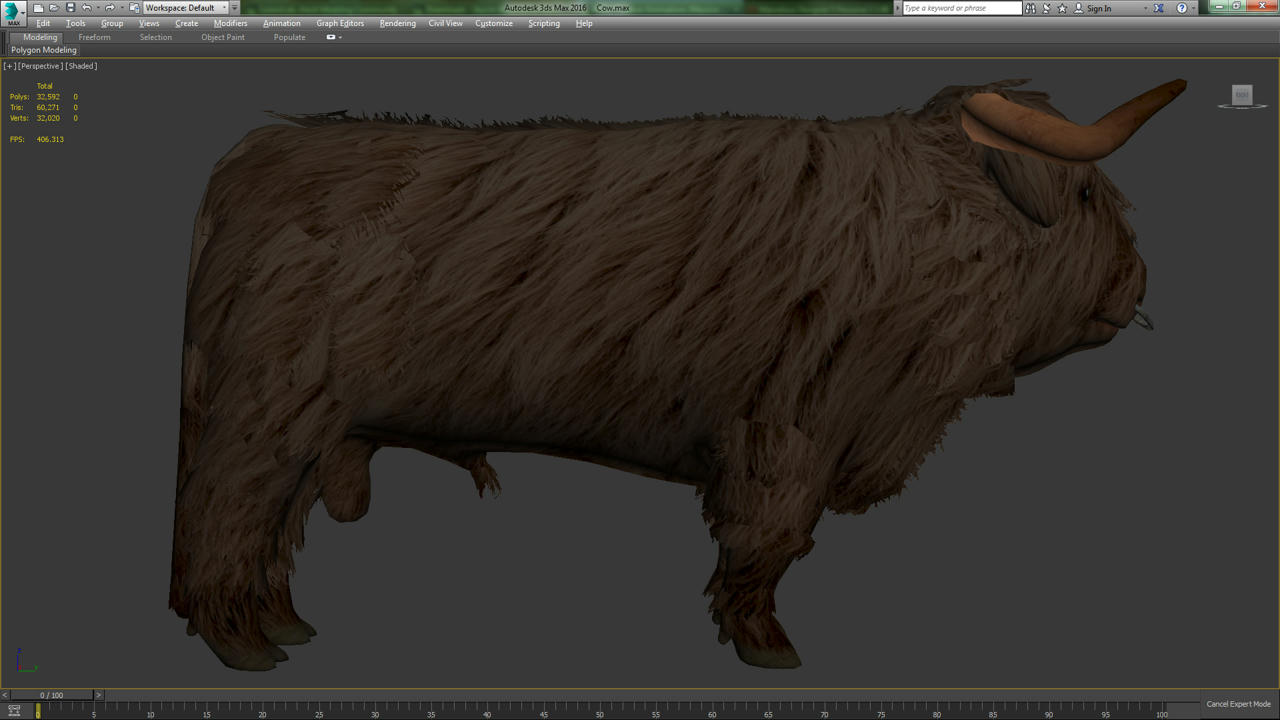Click frame 100 on the timeline
The height and width of the screenshot is (720, 1280).
(x=1162, y=711)
